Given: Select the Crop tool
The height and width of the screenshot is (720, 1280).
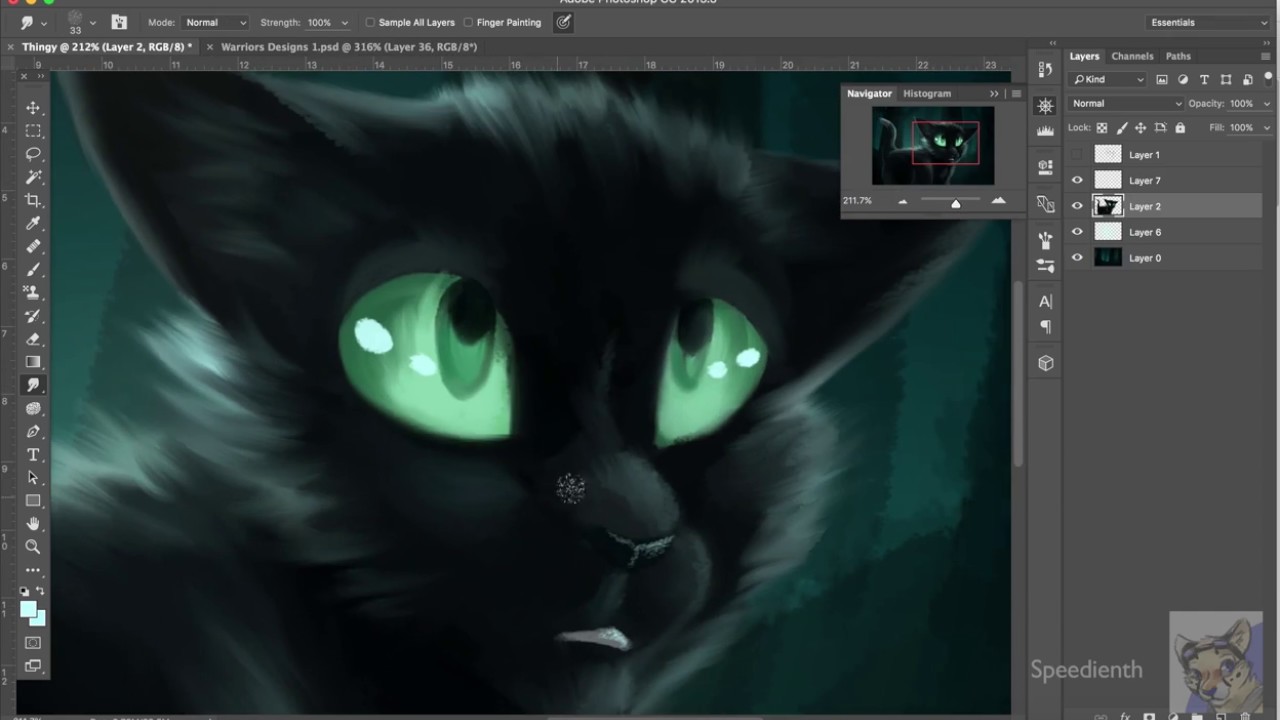Looking at the screenshot, I should (x=33, y=200).
